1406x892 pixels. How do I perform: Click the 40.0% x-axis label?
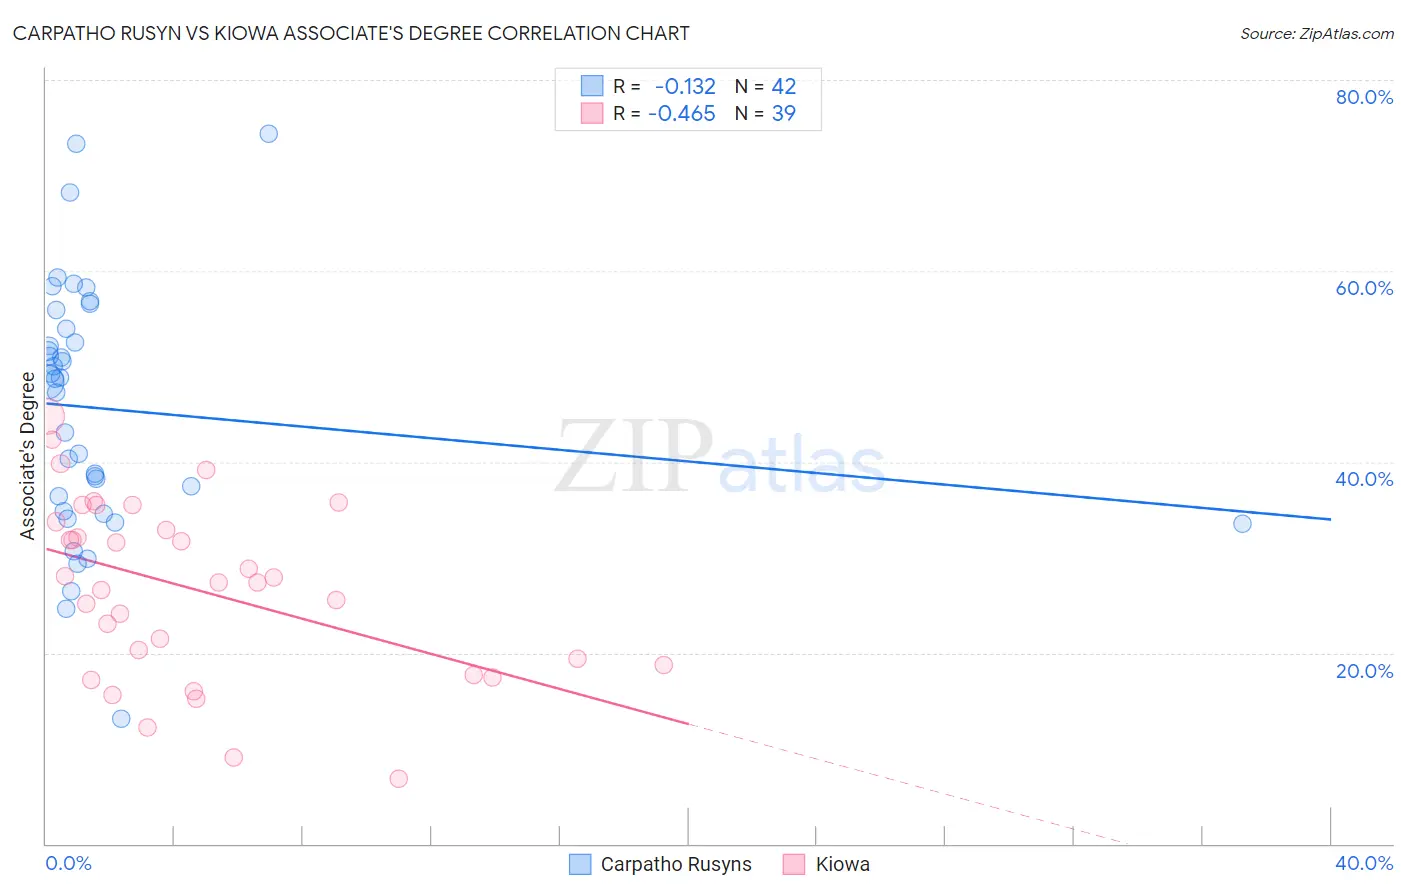(1364, 863)
